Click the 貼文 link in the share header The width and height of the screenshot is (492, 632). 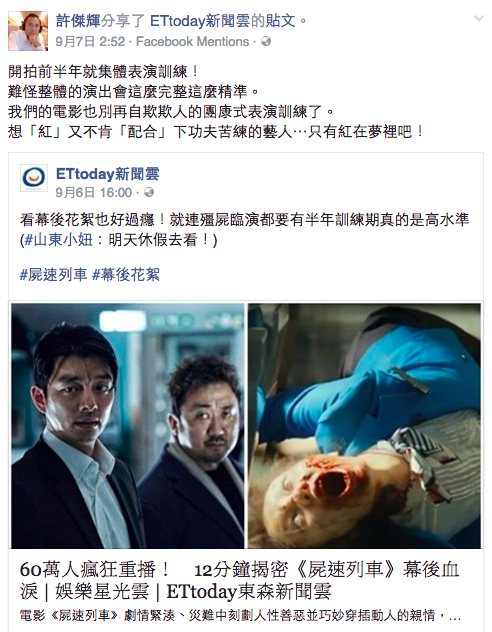coord(280,21)
